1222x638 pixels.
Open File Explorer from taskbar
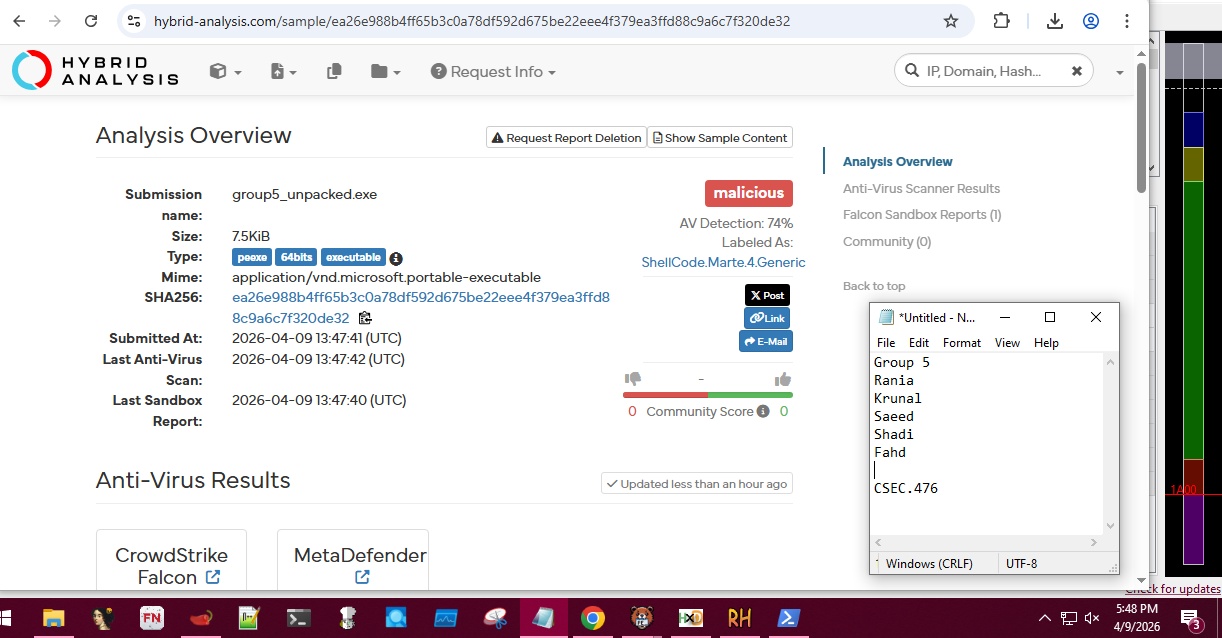tap(53, 618)
